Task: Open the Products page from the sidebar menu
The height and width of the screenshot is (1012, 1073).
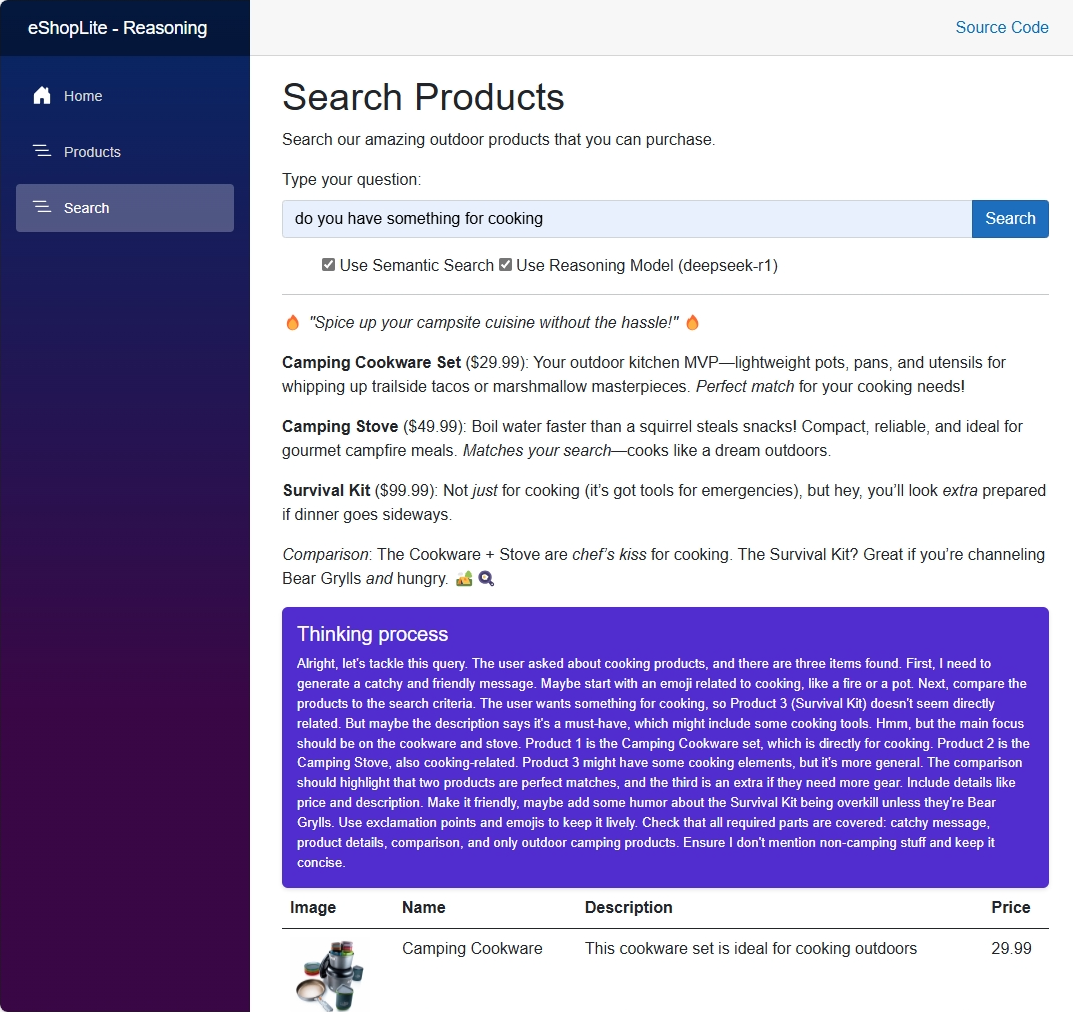Action: click(91, 151)
